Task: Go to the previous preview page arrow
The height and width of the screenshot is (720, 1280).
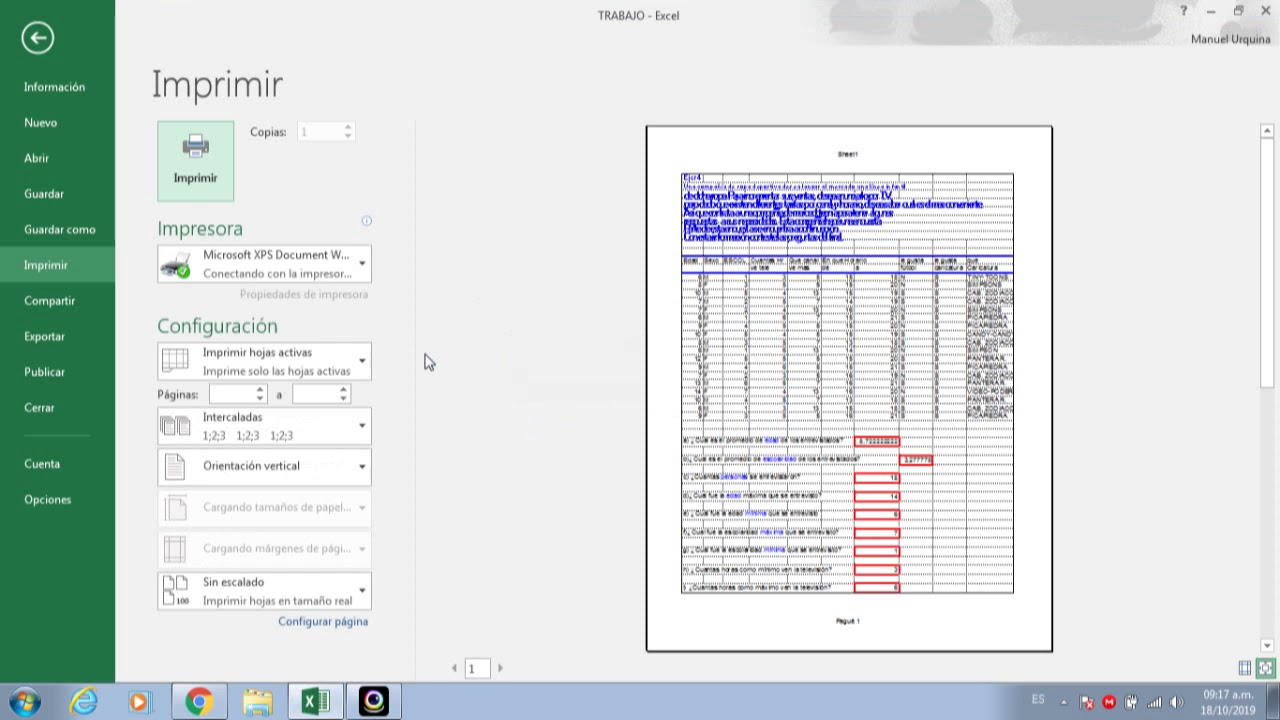Action: coord(454,668)
